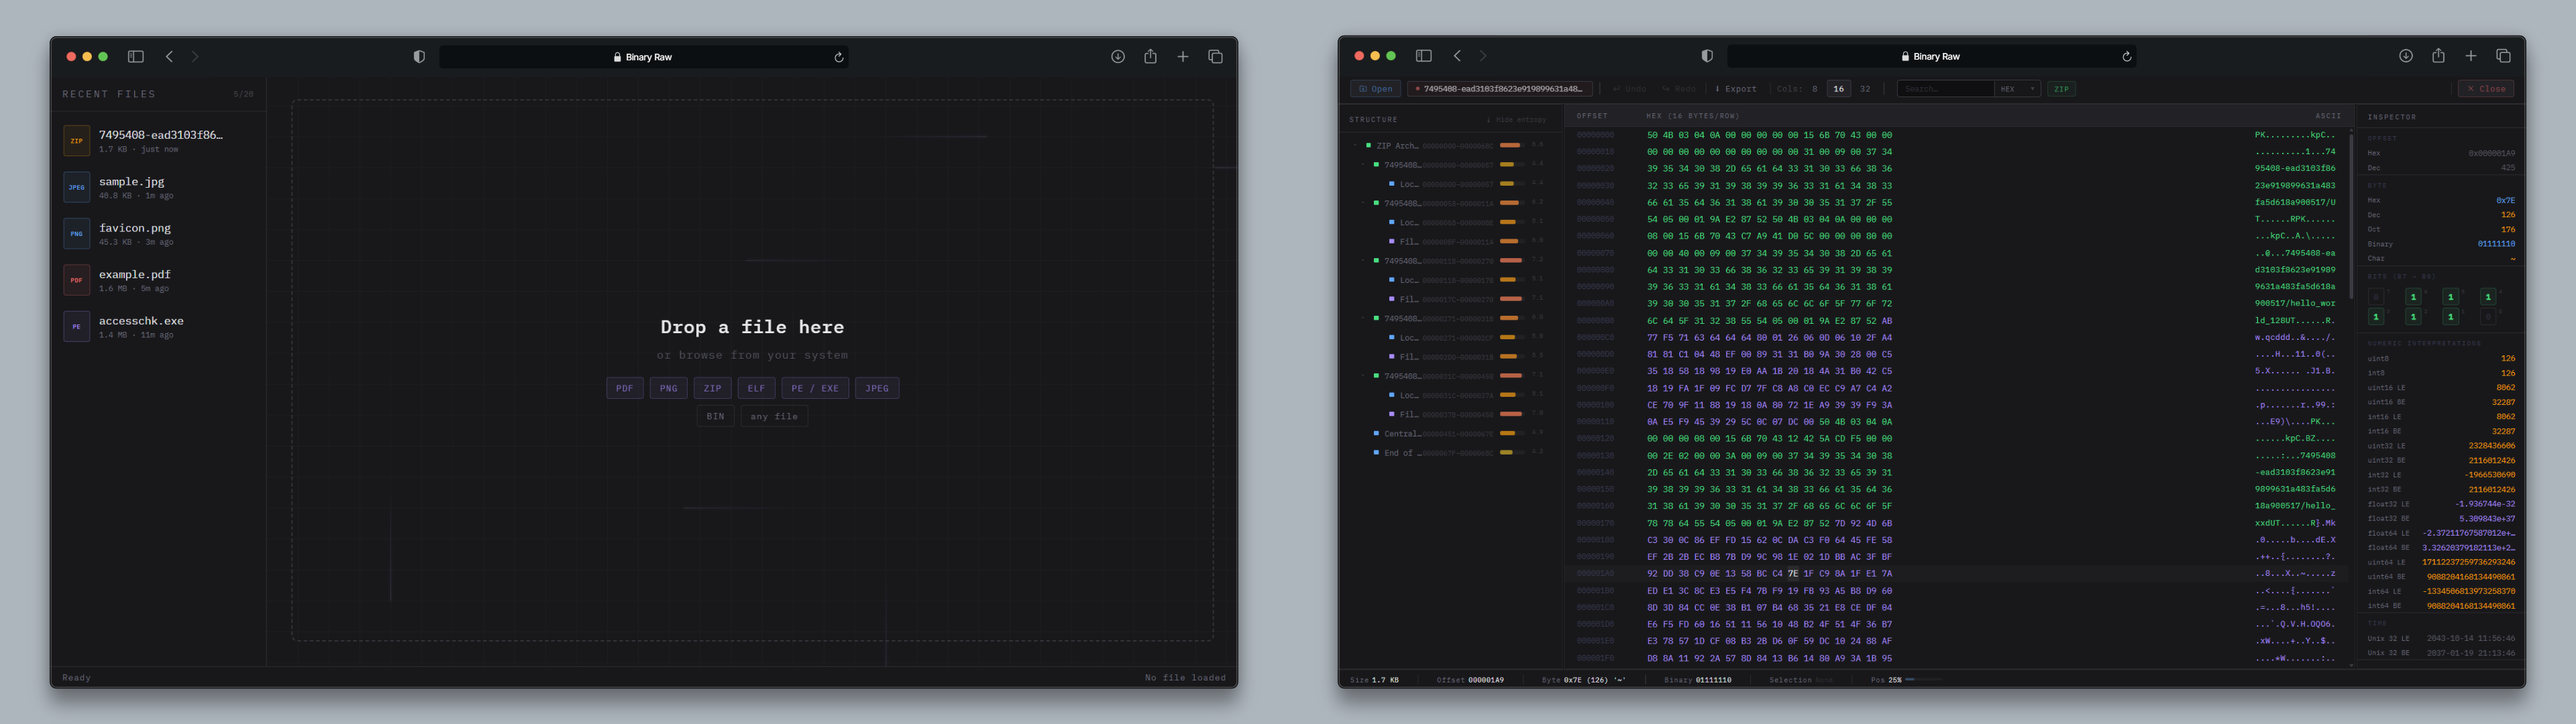Close the hex view with the Close button
This screenshot has height=724, width=2576.
click(x=2487, y=88)
